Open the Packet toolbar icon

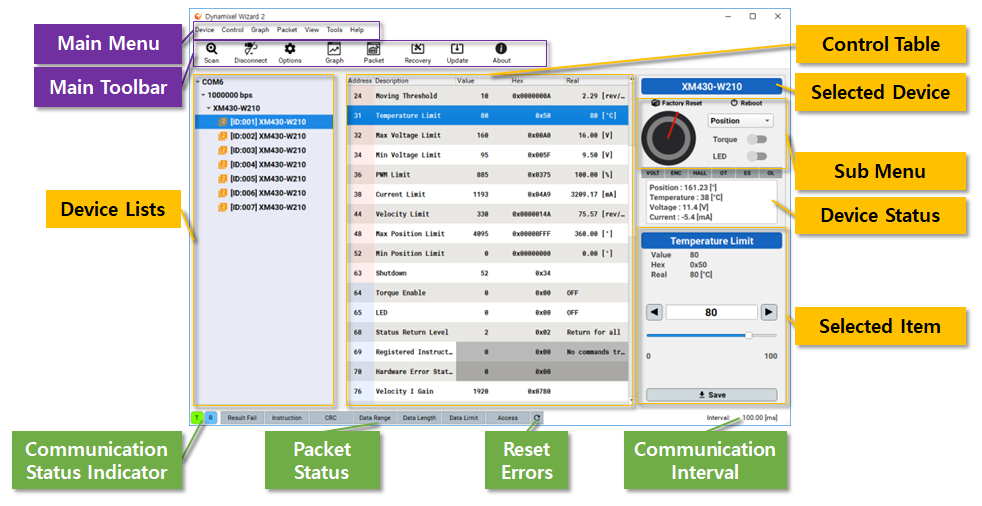[373, 49]
